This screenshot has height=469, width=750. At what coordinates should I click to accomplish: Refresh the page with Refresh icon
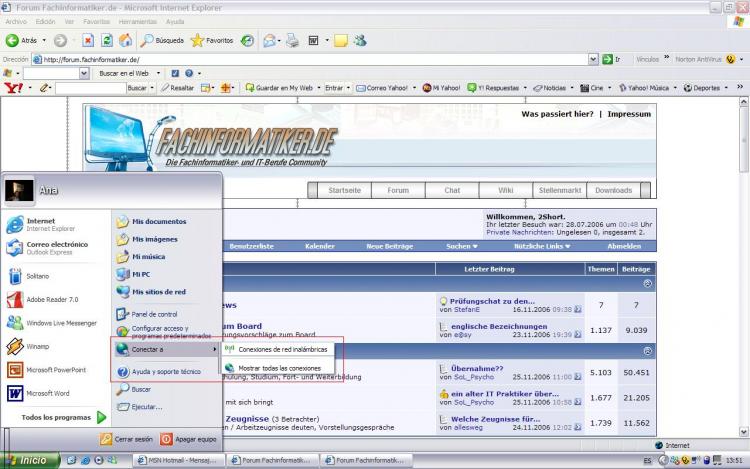pyautogui.click(x=107, y=41)
